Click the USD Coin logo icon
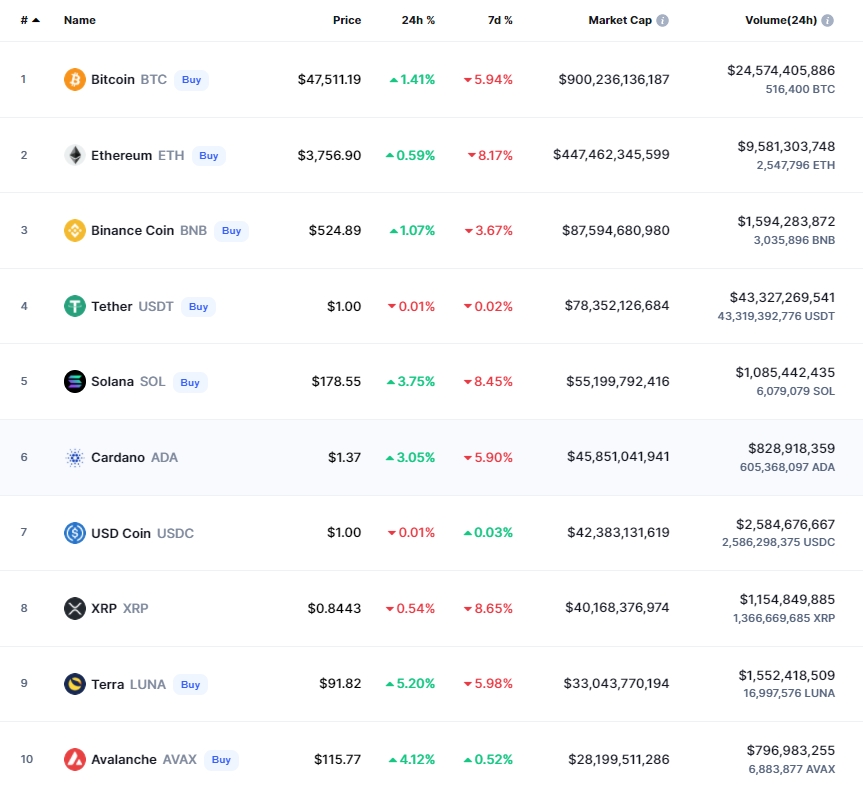The height and width of the screenshot is (793, 863). pyautogui.click(x=75, y=533)
